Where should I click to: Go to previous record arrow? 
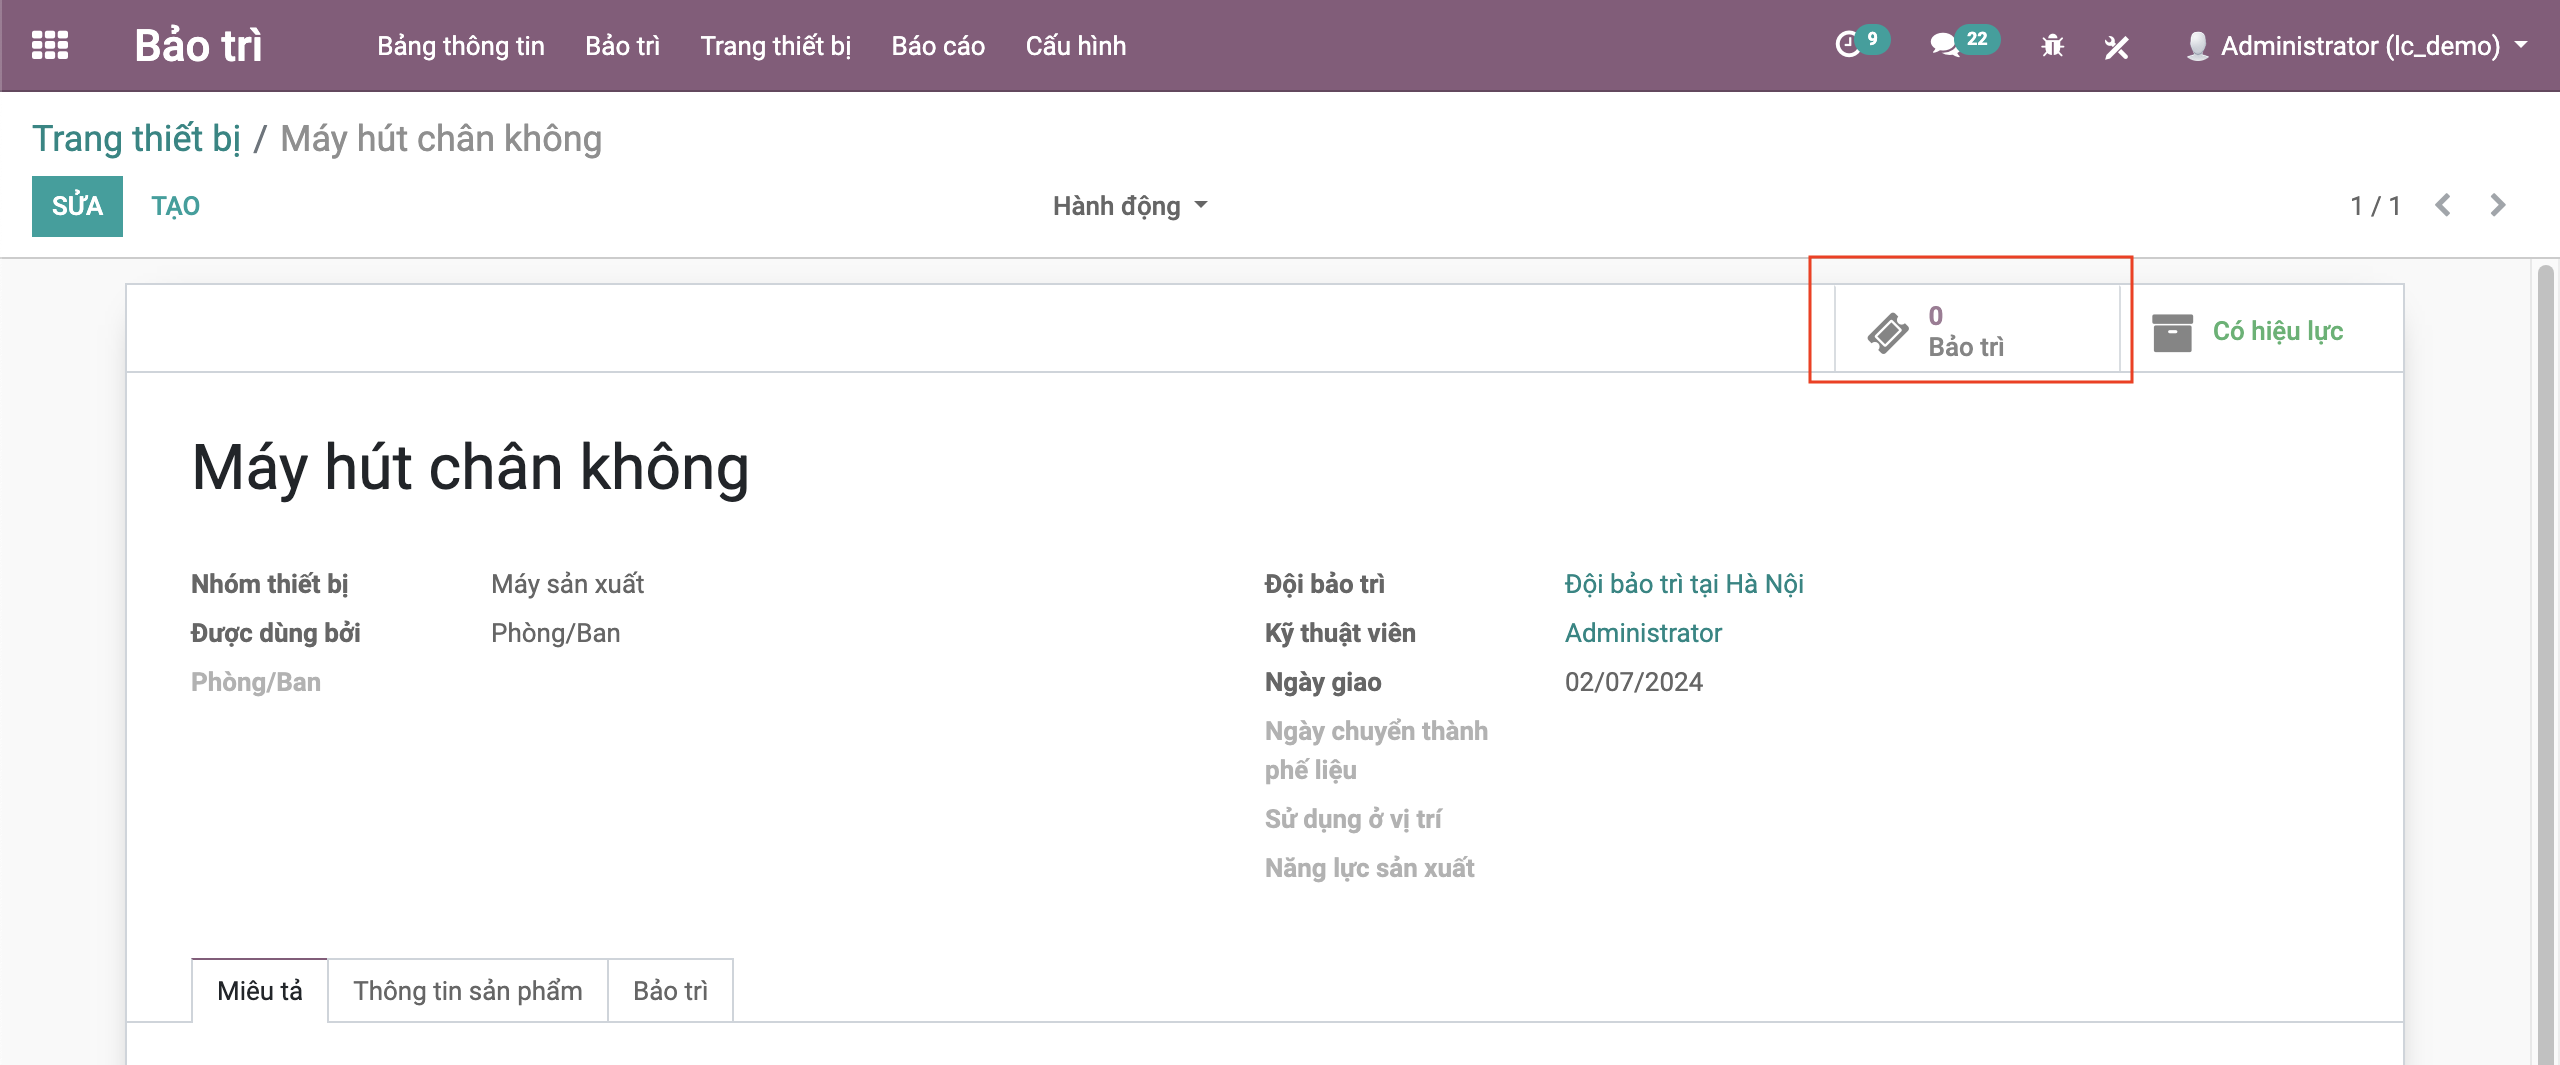pos(2443,206)
